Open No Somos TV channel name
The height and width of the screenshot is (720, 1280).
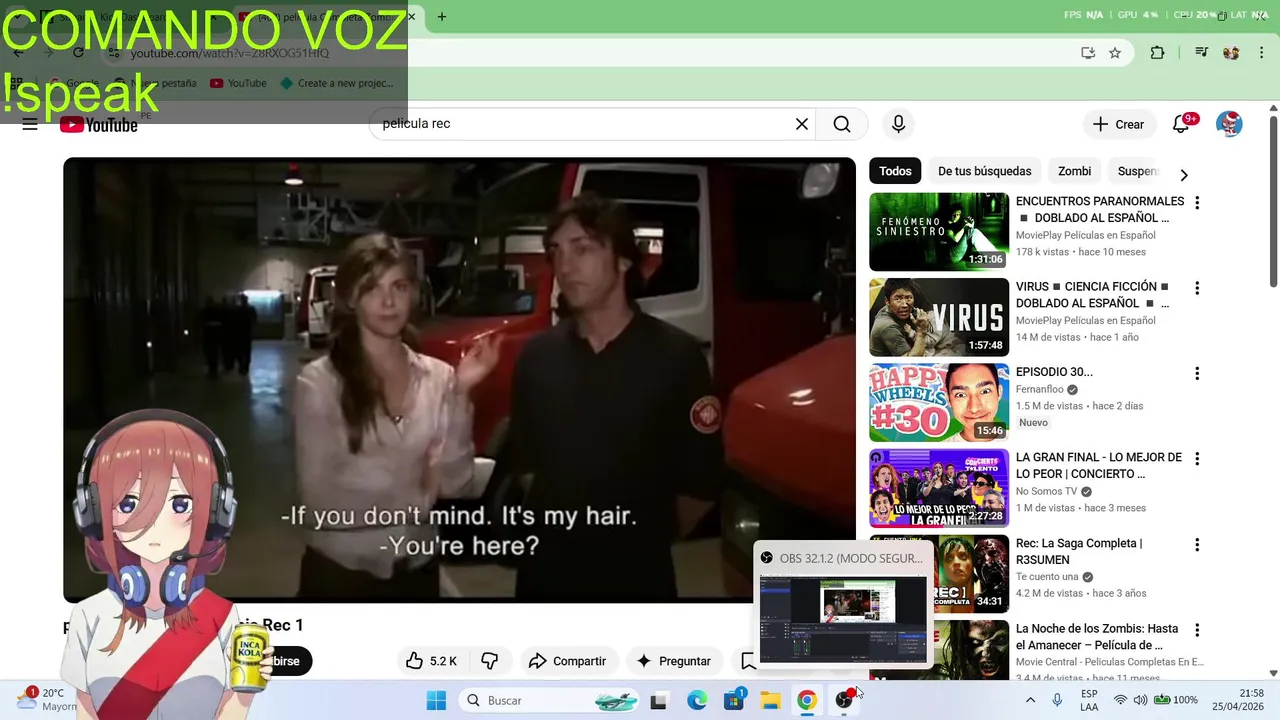click(1046, 491)
